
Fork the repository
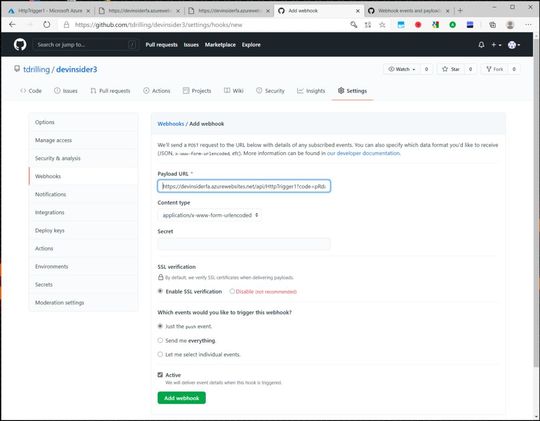coord(494,69)
